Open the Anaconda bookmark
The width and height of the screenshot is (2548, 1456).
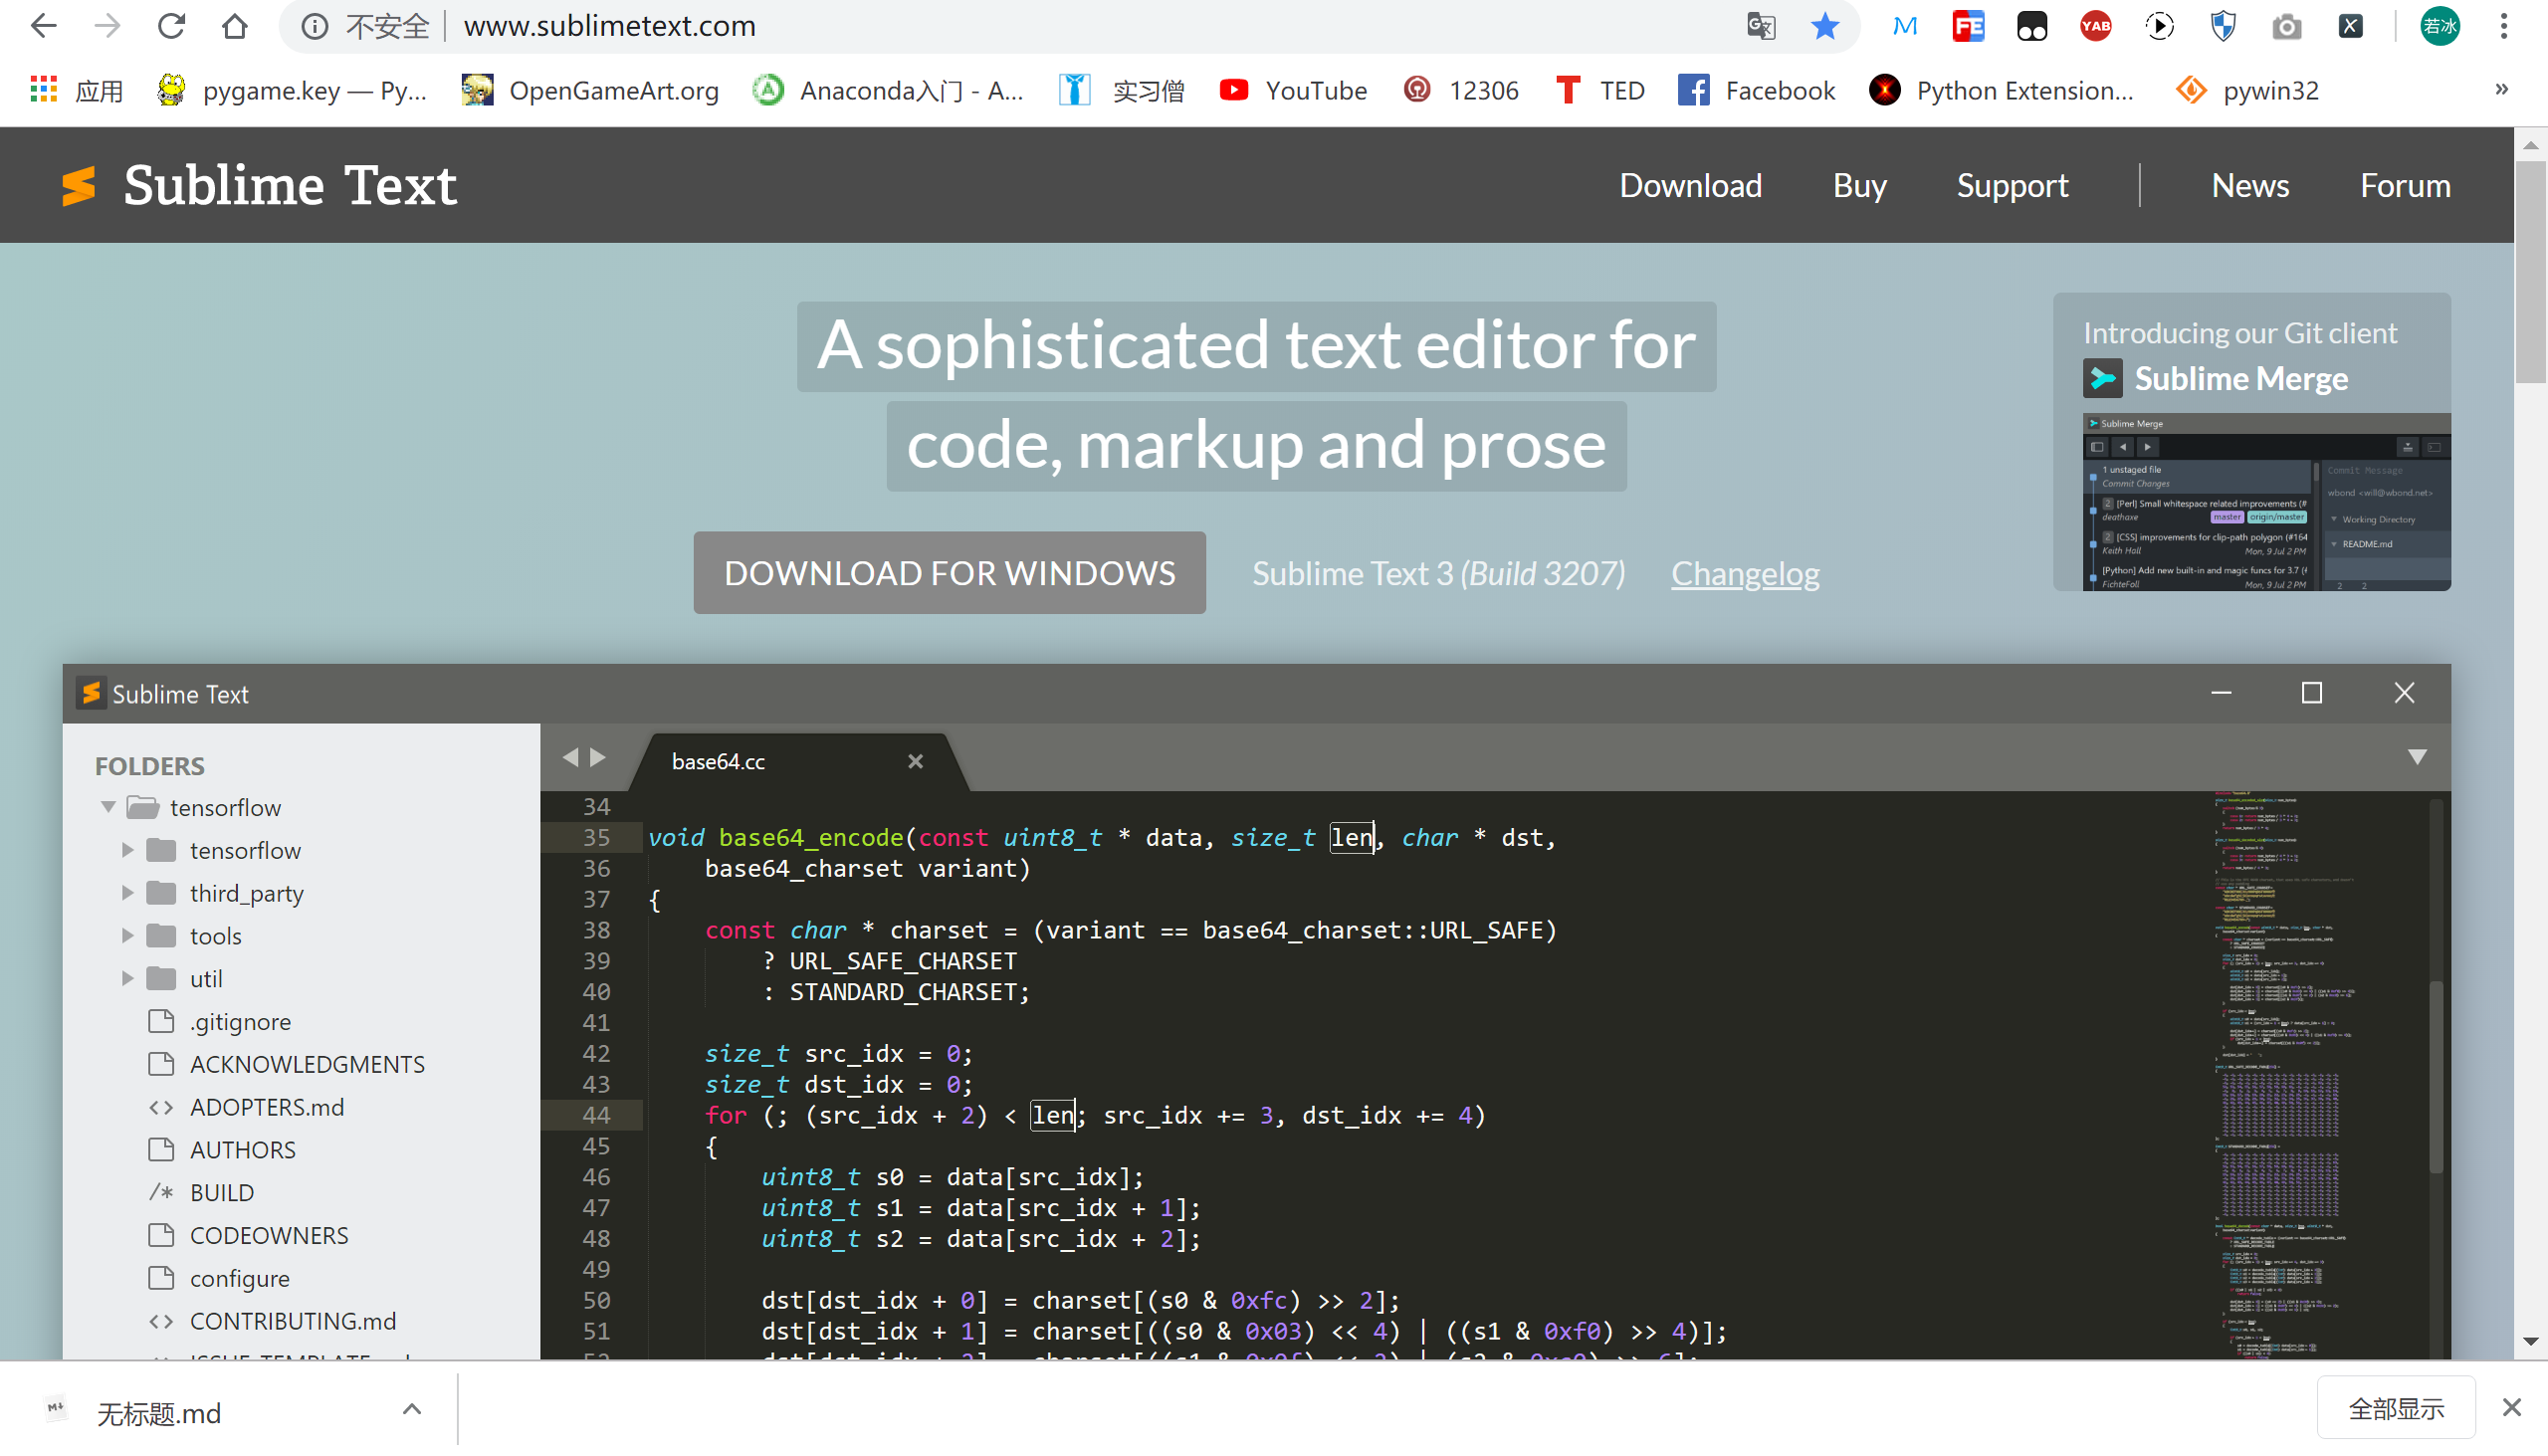888,90
